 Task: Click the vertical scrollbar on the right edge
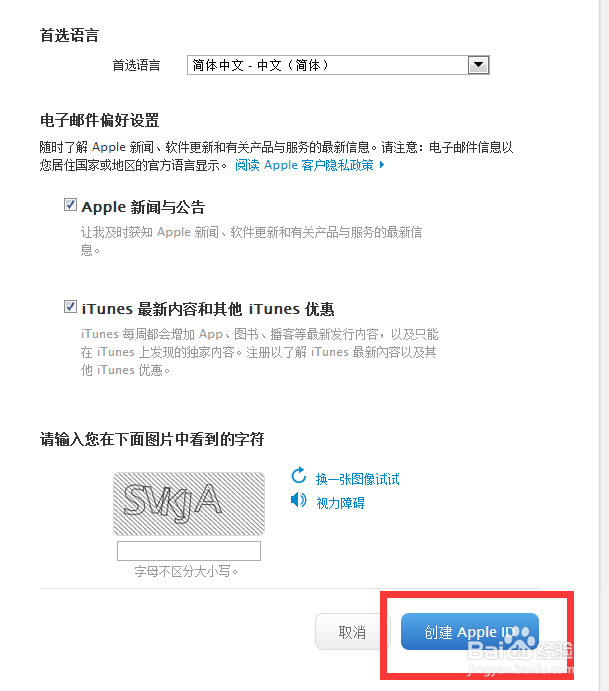[604, 346]
